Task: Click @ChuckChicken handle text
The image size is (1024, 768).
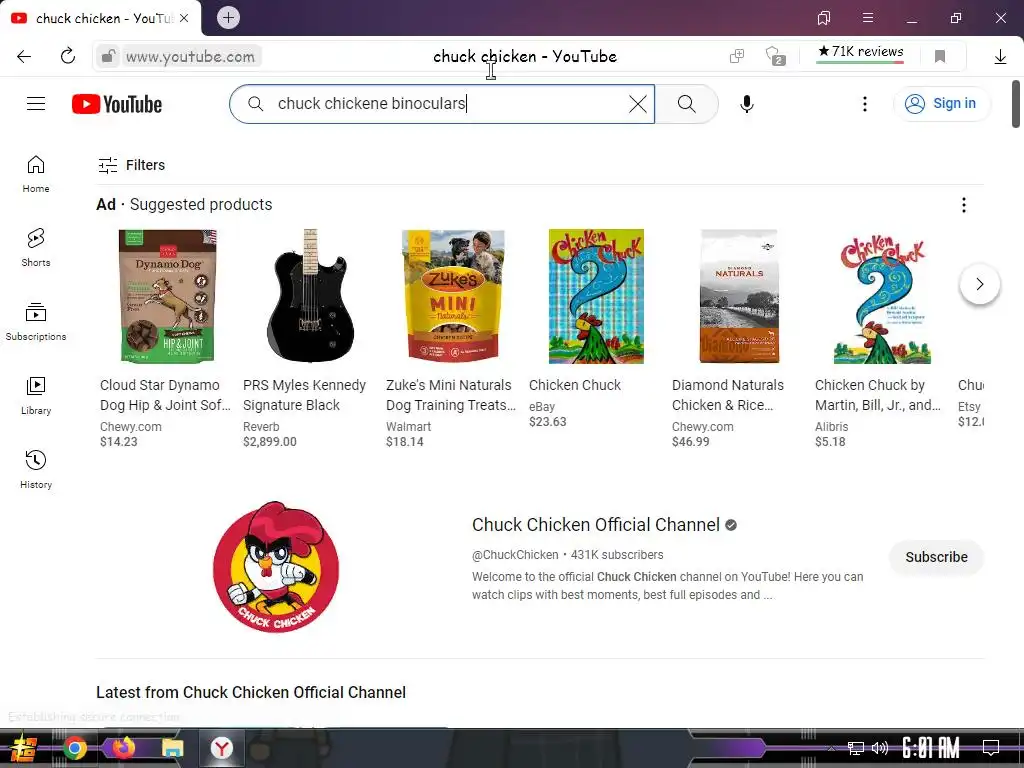Action: pos(515,554)
